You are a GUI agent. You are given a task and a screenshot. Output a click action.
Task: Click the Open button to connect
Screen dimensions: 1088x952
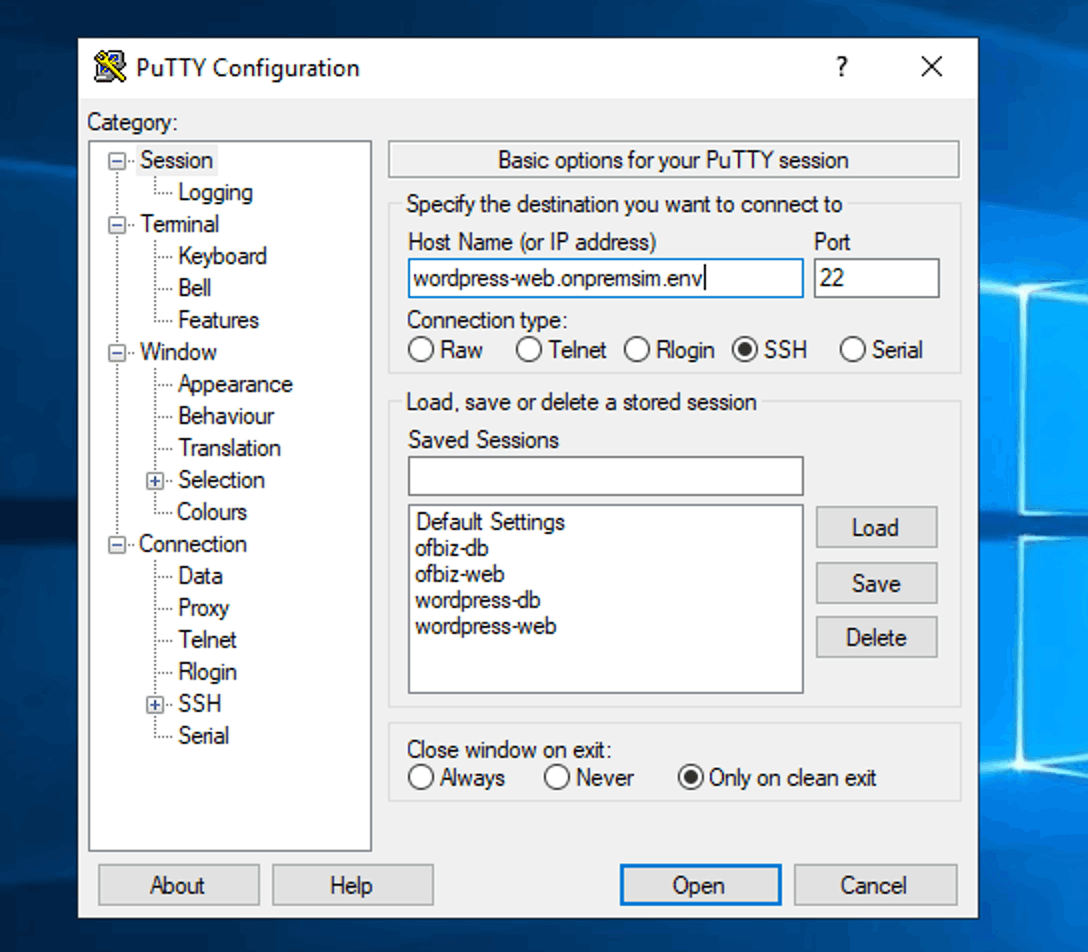[x=700, y=885]
